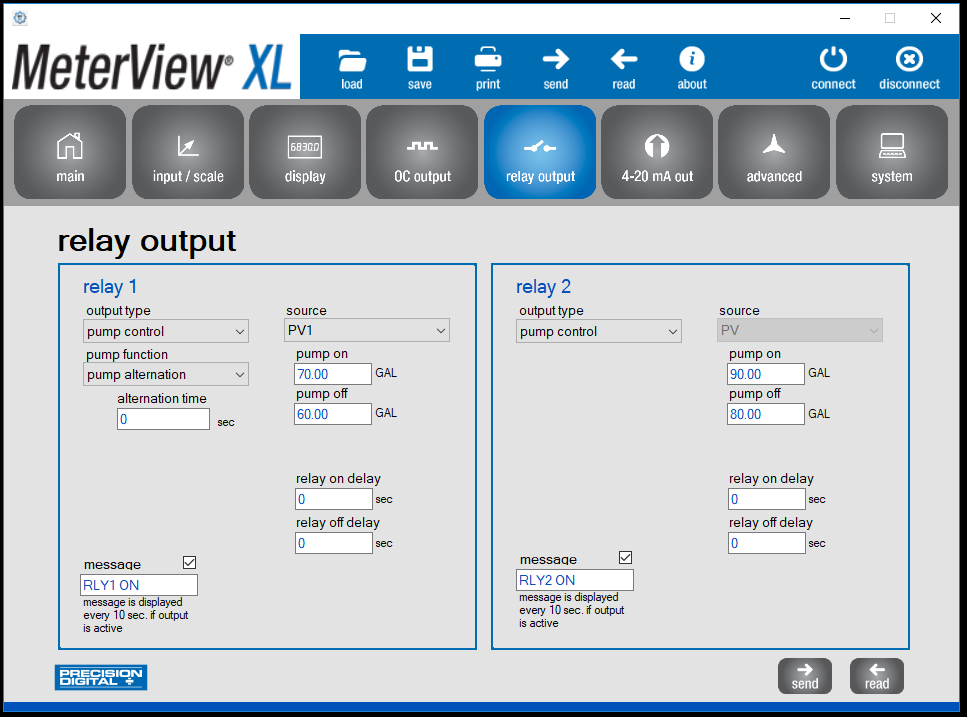Click relay 1 relay on delay field
Viewport: 967px width, 717px height.
(x=334, y=499)
